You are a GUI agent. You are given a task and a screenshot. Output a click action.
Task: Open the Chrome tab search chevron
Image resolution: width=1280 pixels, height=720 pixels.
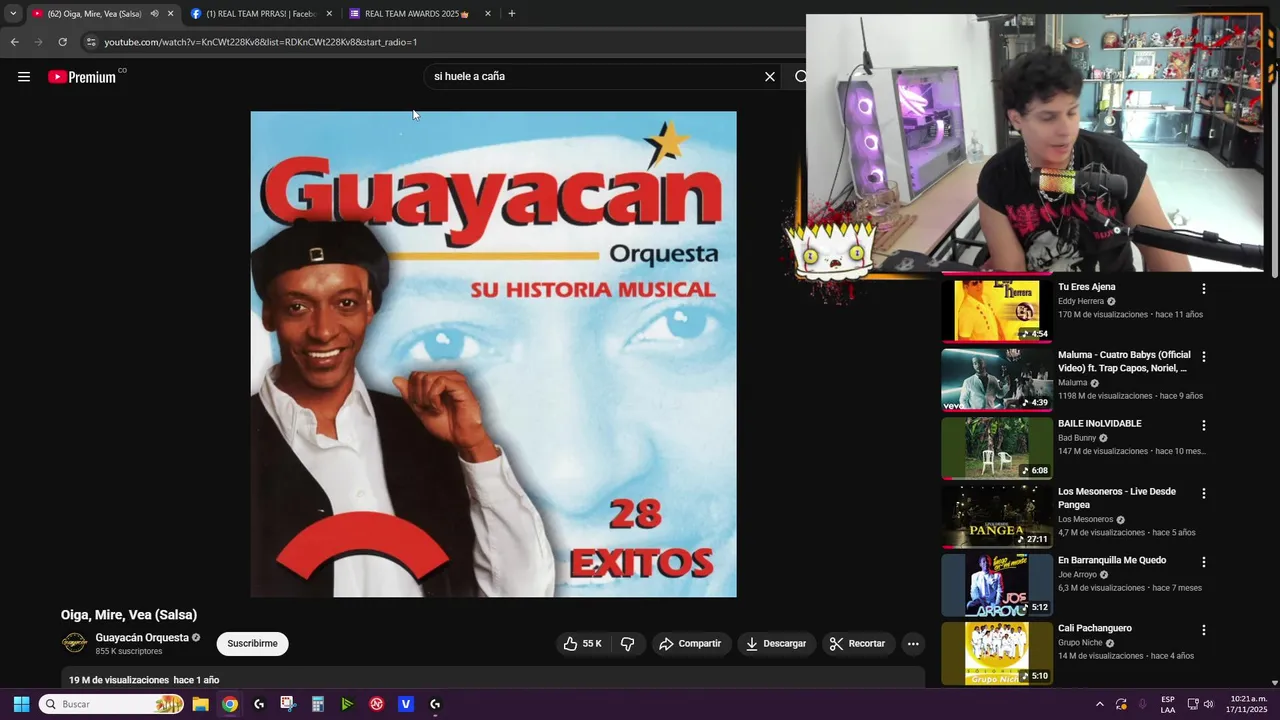click(x=13, y=14)
